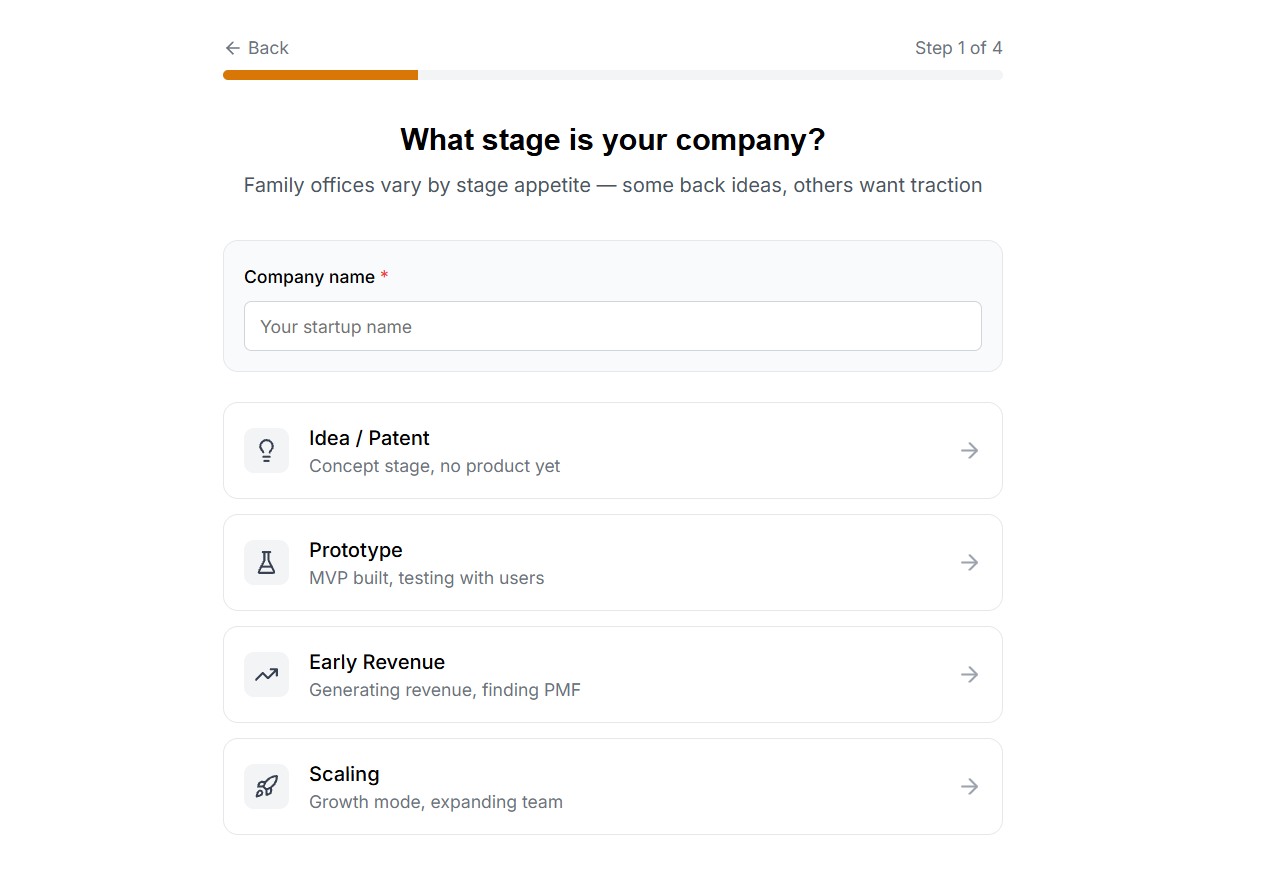Select the Scaling stage title
This screenshot has width=1272, height=879.
(x=344, y=774)
